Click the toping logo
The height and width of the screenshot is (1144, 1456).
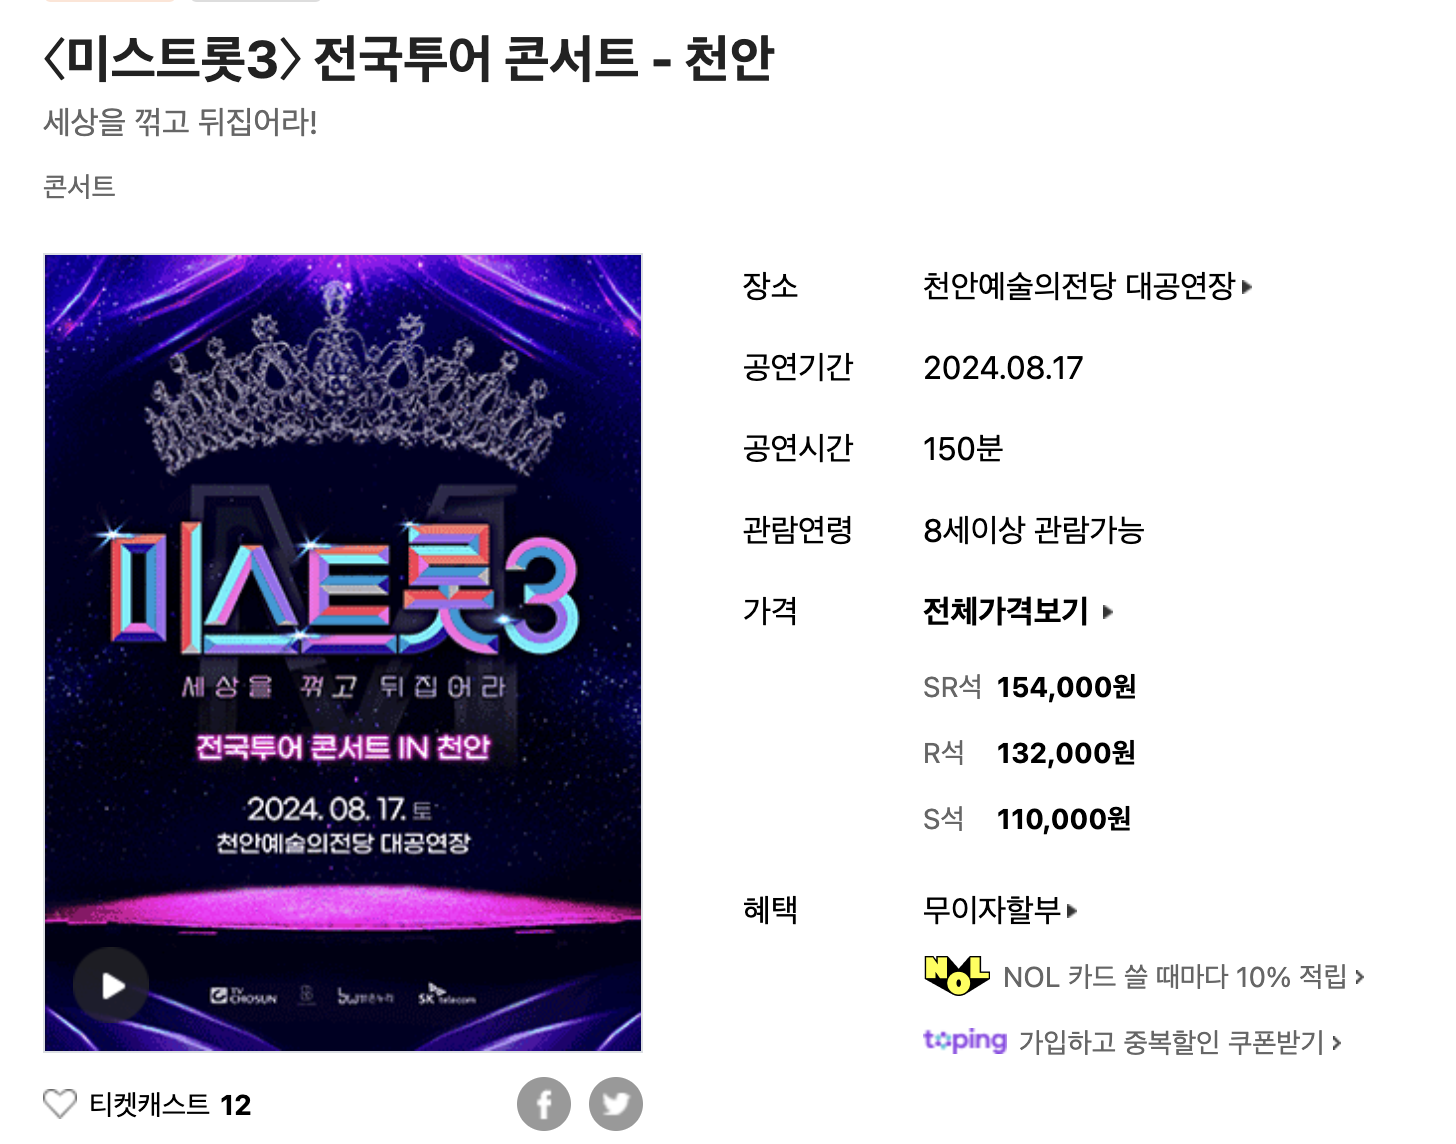[x=965, y=1041]
